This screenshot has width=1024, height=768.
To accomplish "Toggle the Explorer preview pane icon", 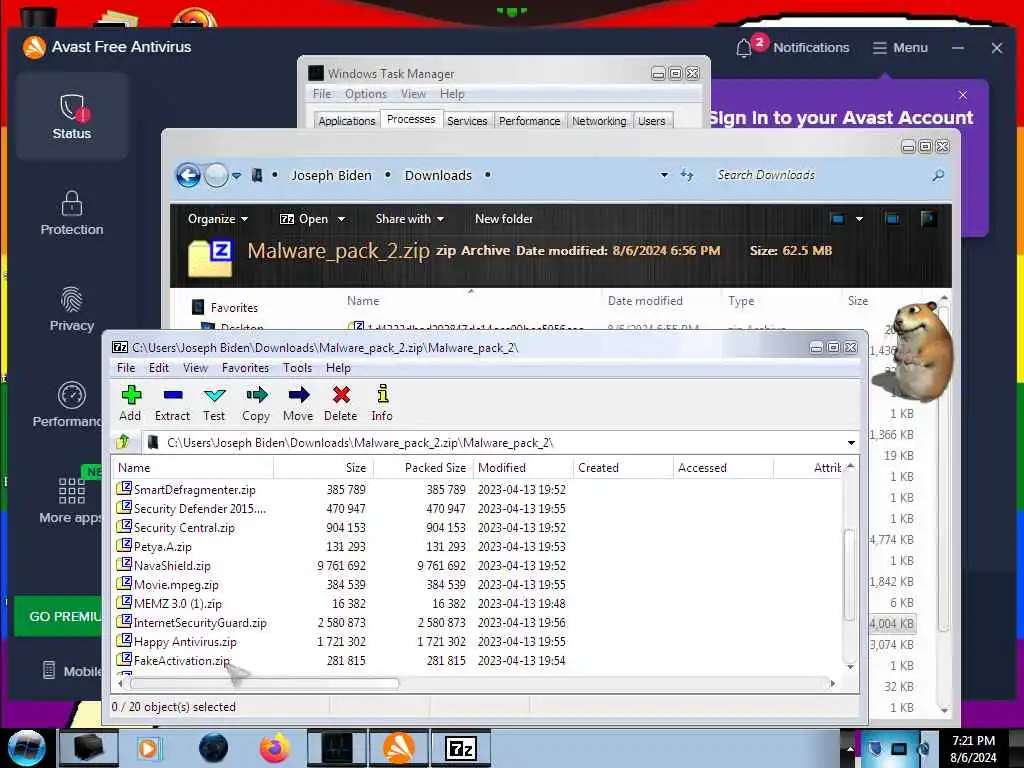I will click(892, 219).
